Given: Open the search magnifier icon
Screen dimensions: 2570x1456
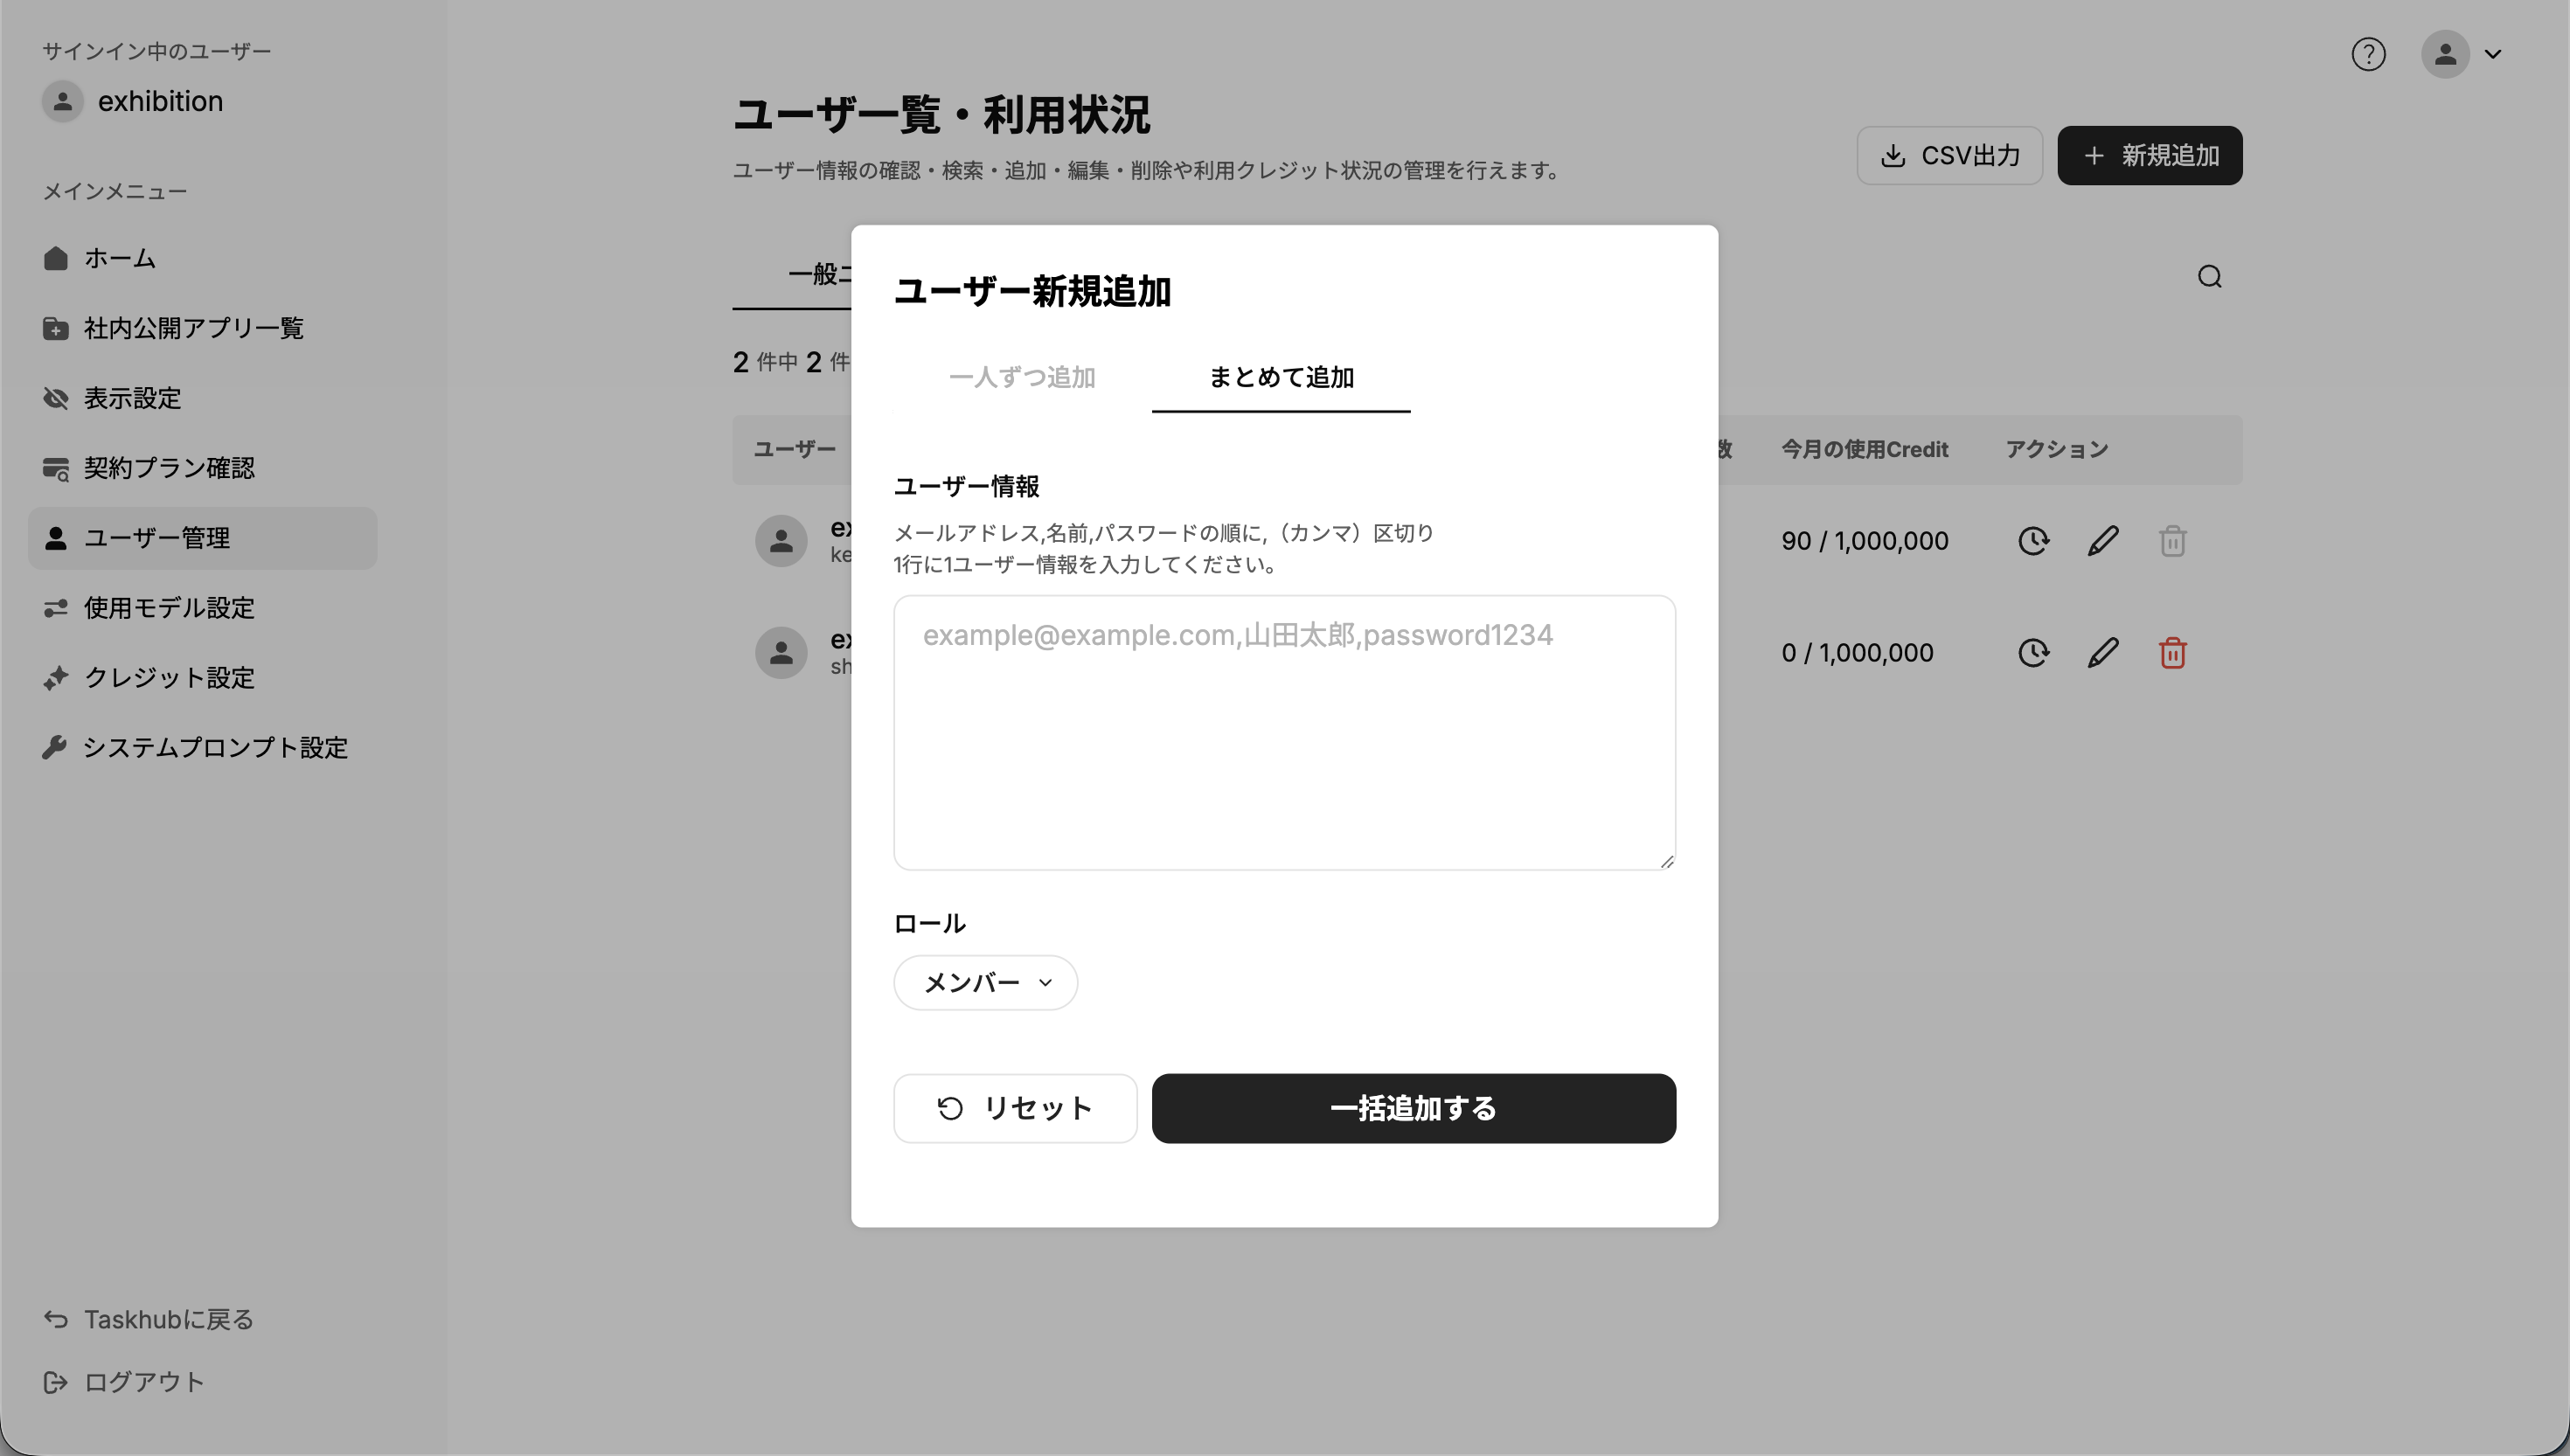Looking at the screenshot, I should (2209, 277).
